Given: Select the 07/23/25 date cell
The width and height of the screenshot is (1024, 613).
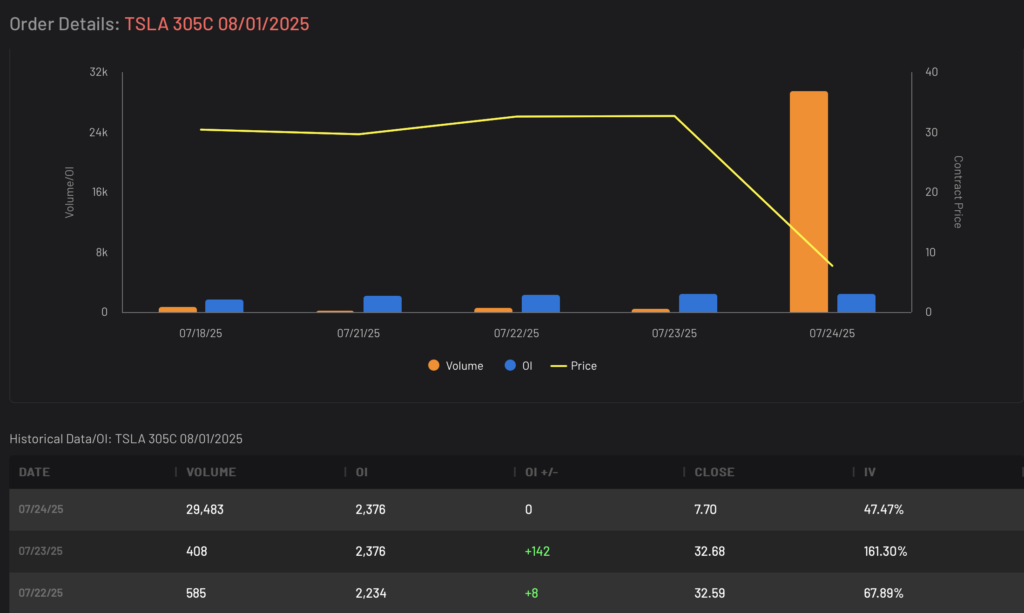Looking at the screenshot, I should 40,551.
